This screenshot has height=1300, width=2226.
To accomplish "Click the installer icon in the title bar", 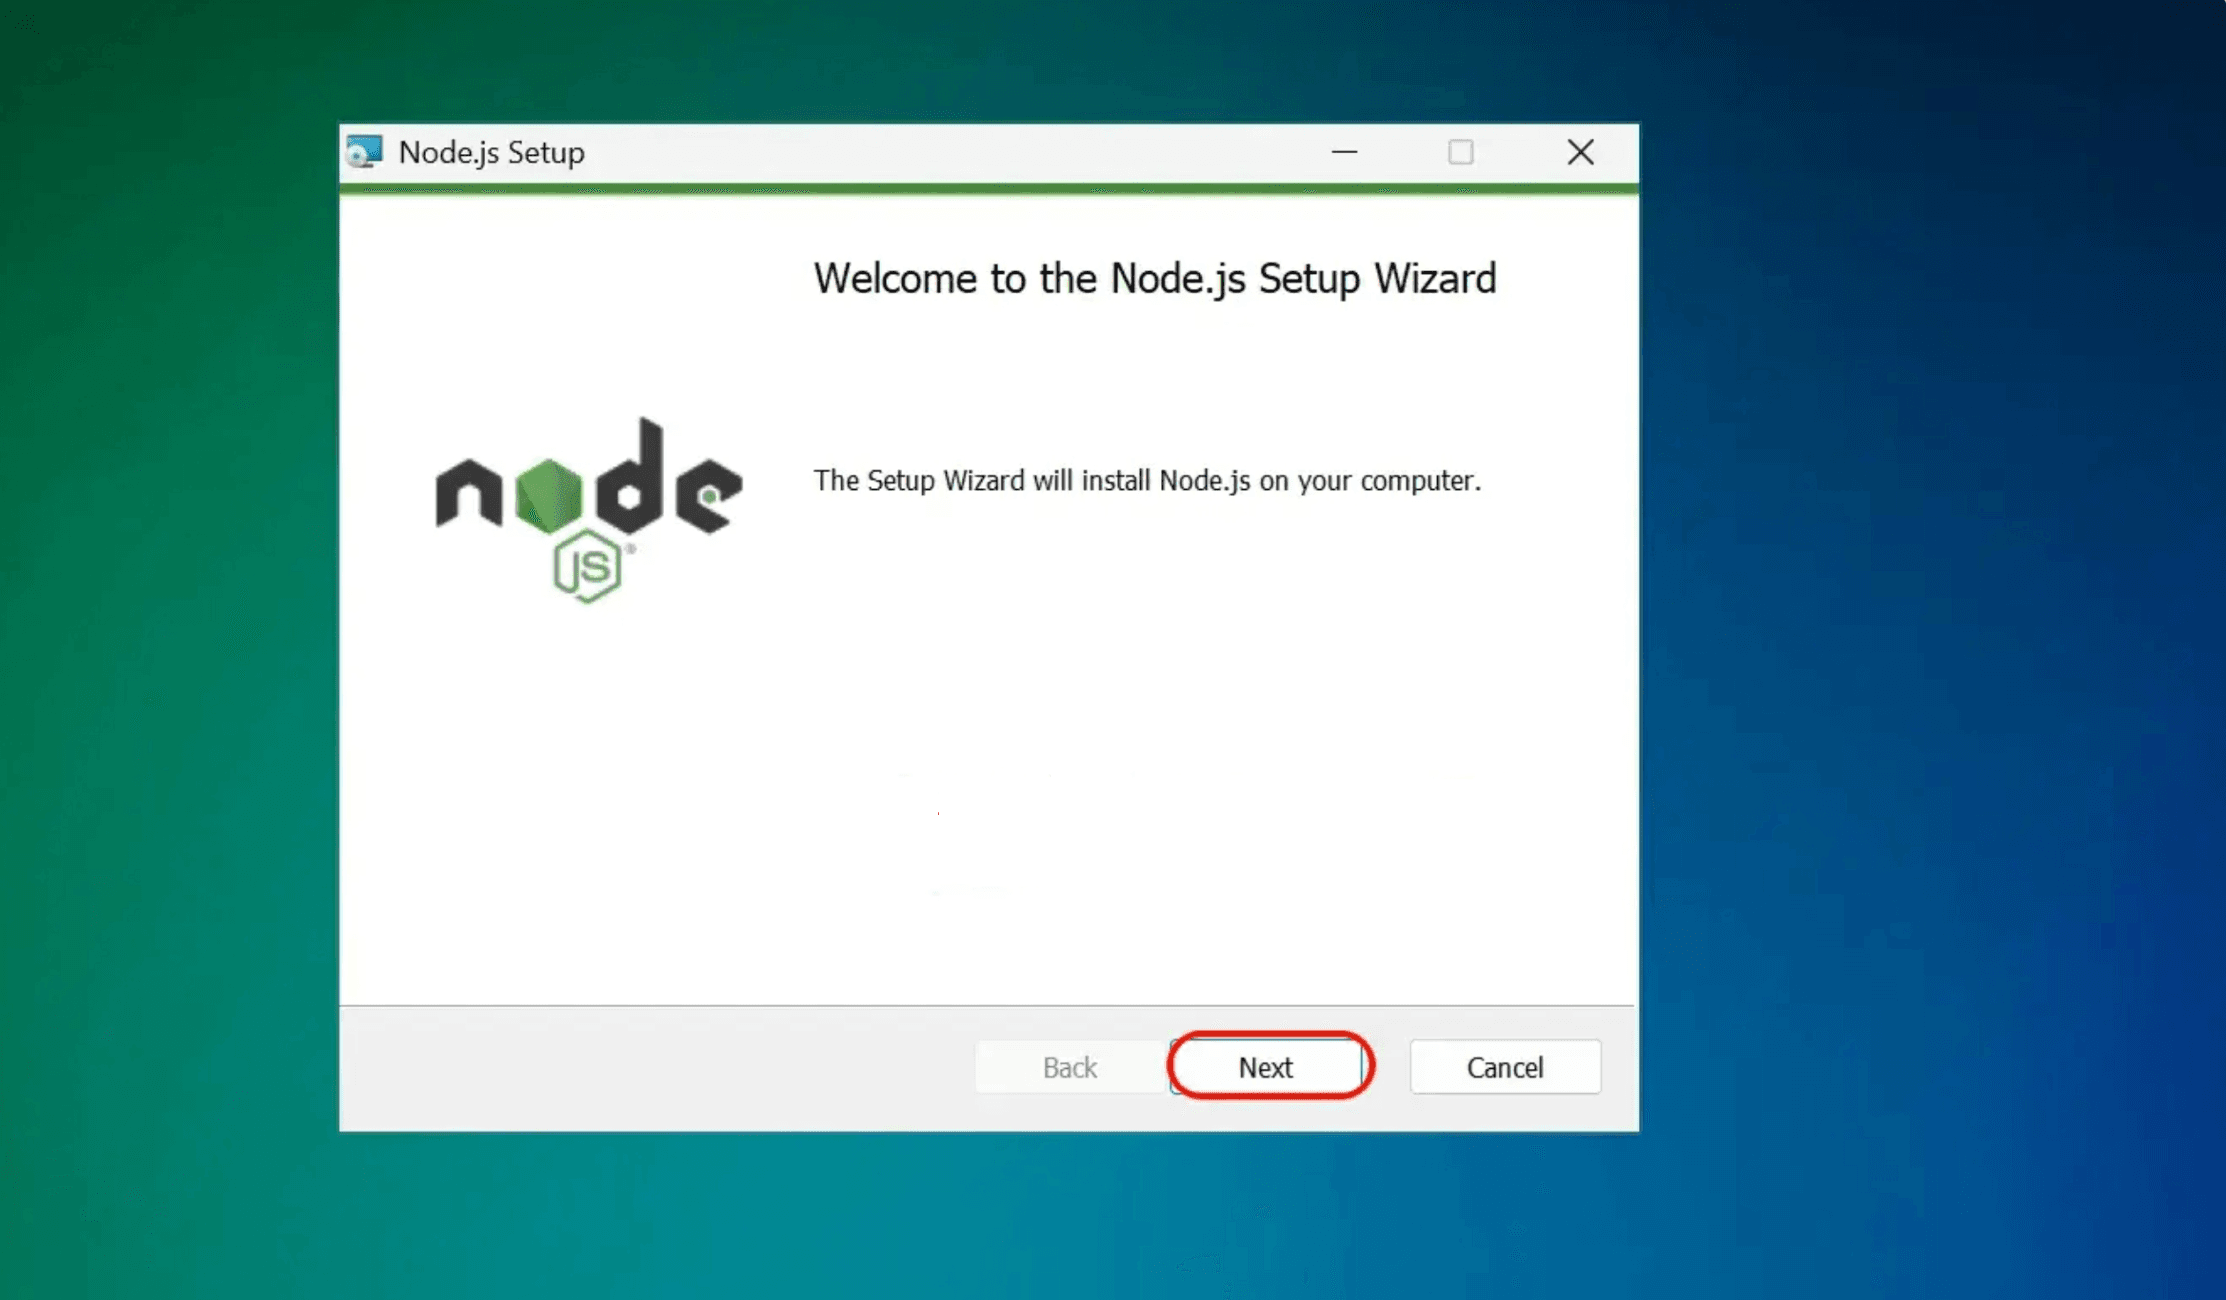I will pyautogui.click(x=364, y=152).
